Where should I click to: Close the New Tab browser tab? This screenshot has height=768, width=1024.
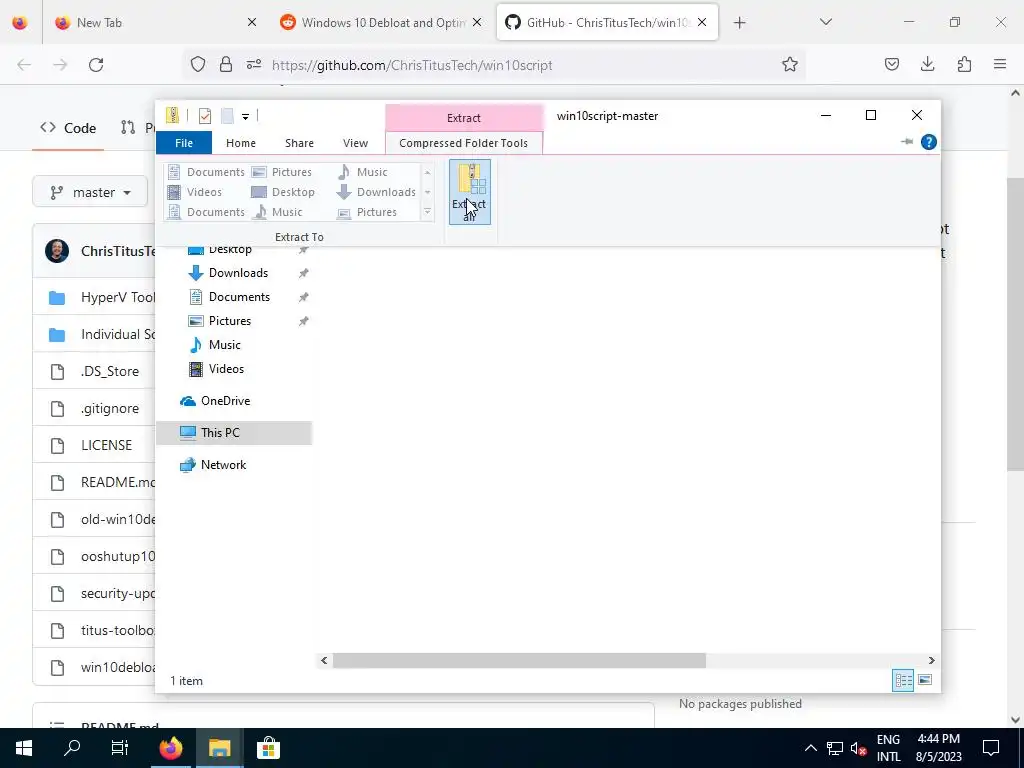pos(251,22)
